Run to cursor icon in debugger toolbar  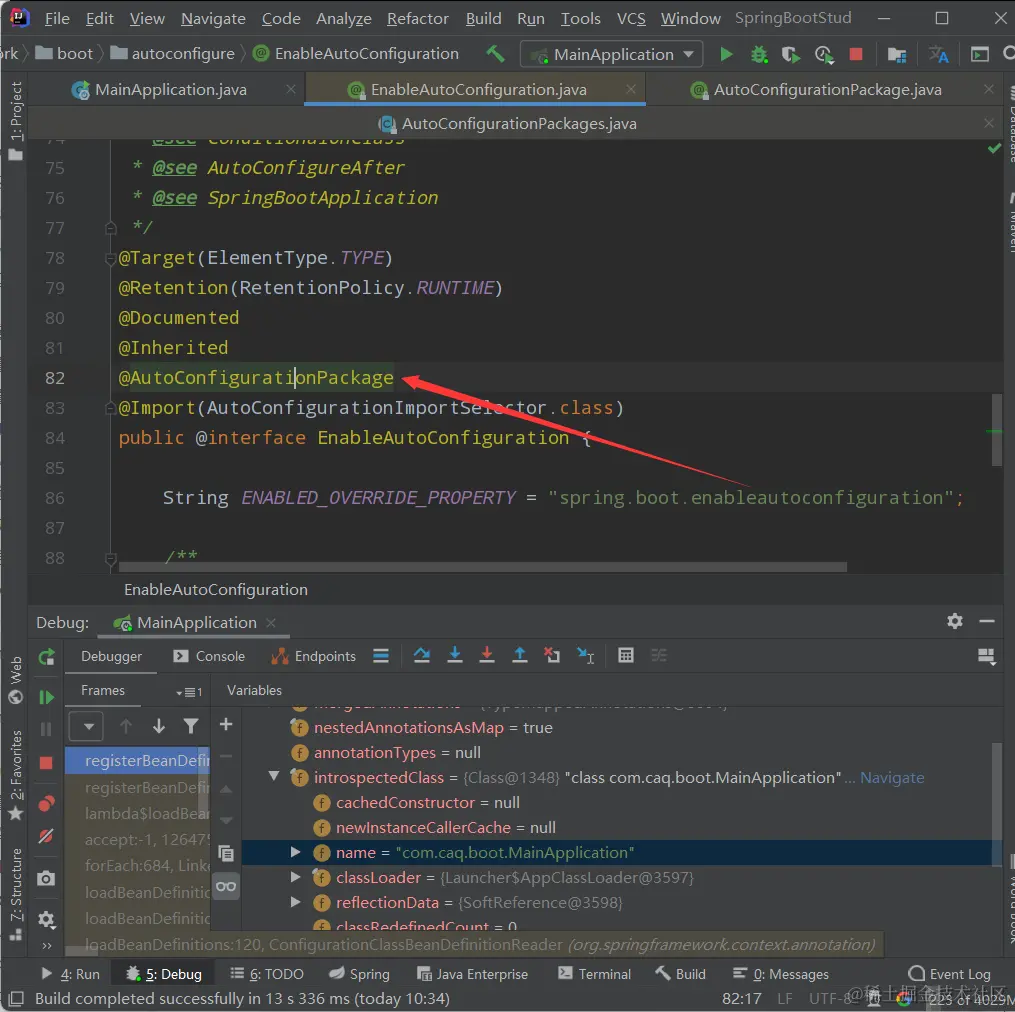click(x=585, y=656)
